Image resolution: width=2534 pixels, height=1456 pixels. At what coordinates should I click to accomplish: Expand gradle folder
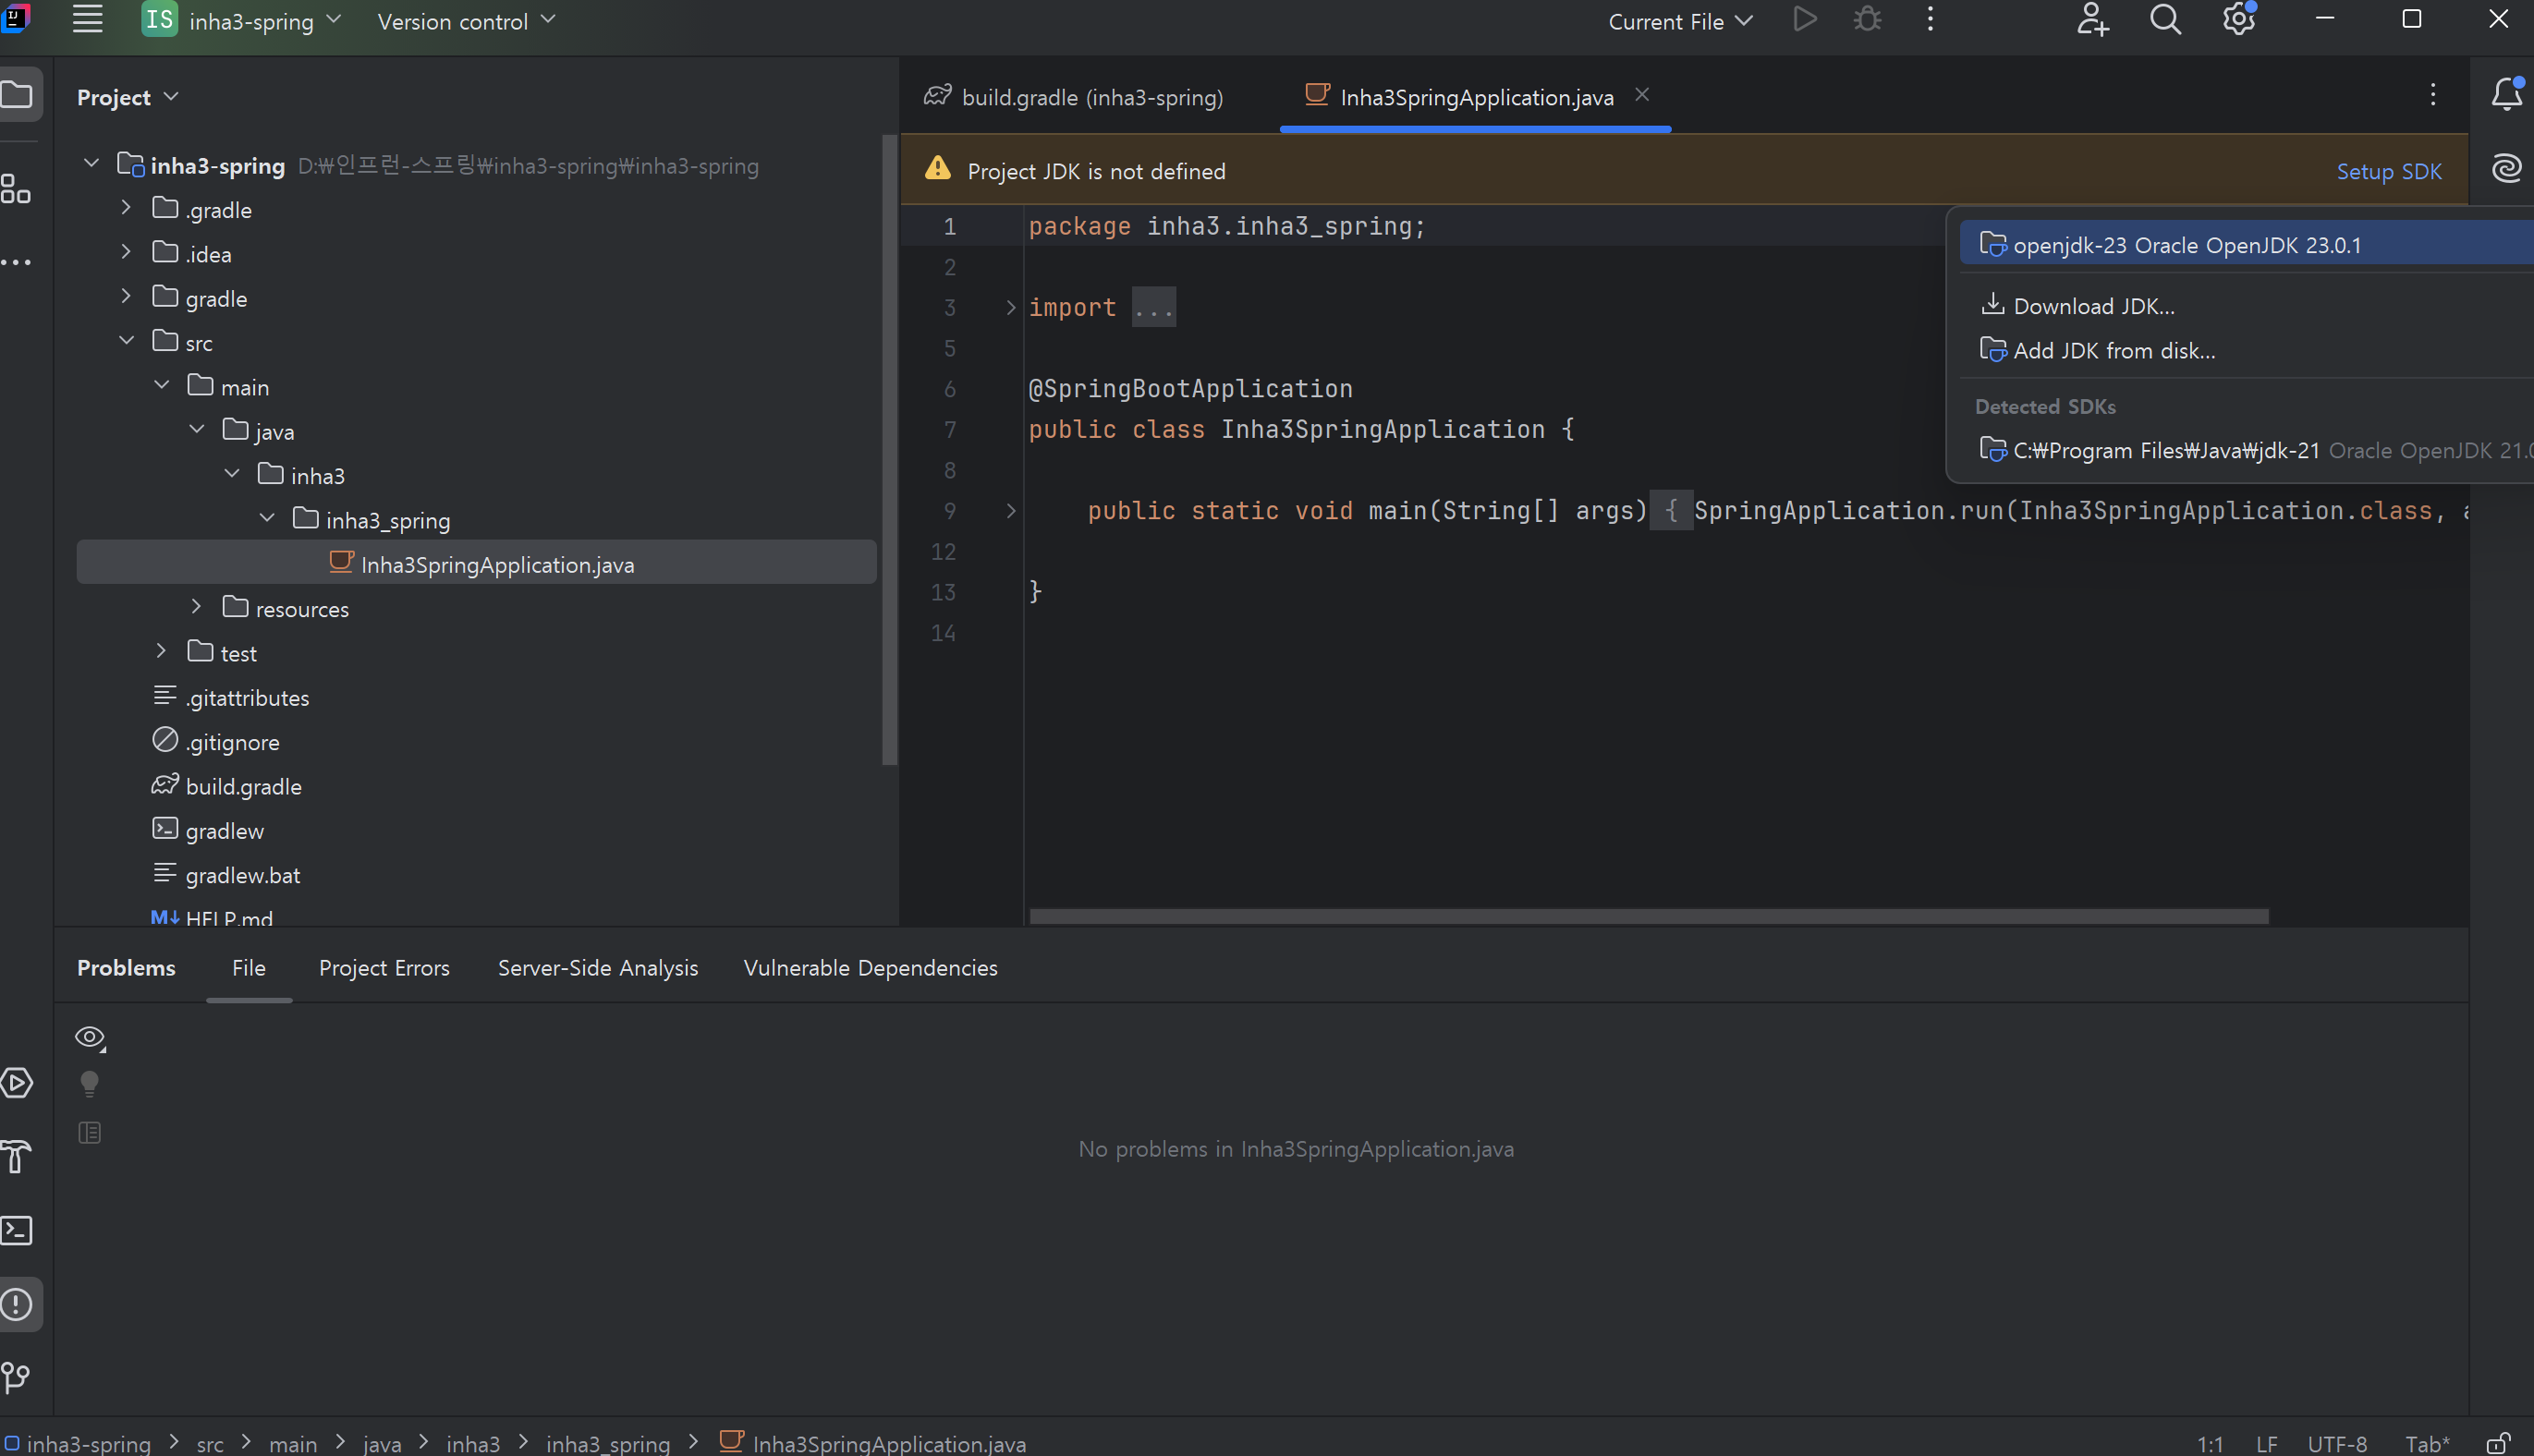click(126, 296)
